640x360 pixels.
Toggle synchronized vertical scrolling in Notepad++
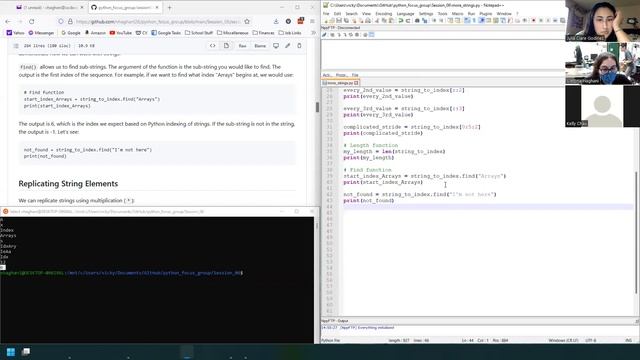coord(451,20)
